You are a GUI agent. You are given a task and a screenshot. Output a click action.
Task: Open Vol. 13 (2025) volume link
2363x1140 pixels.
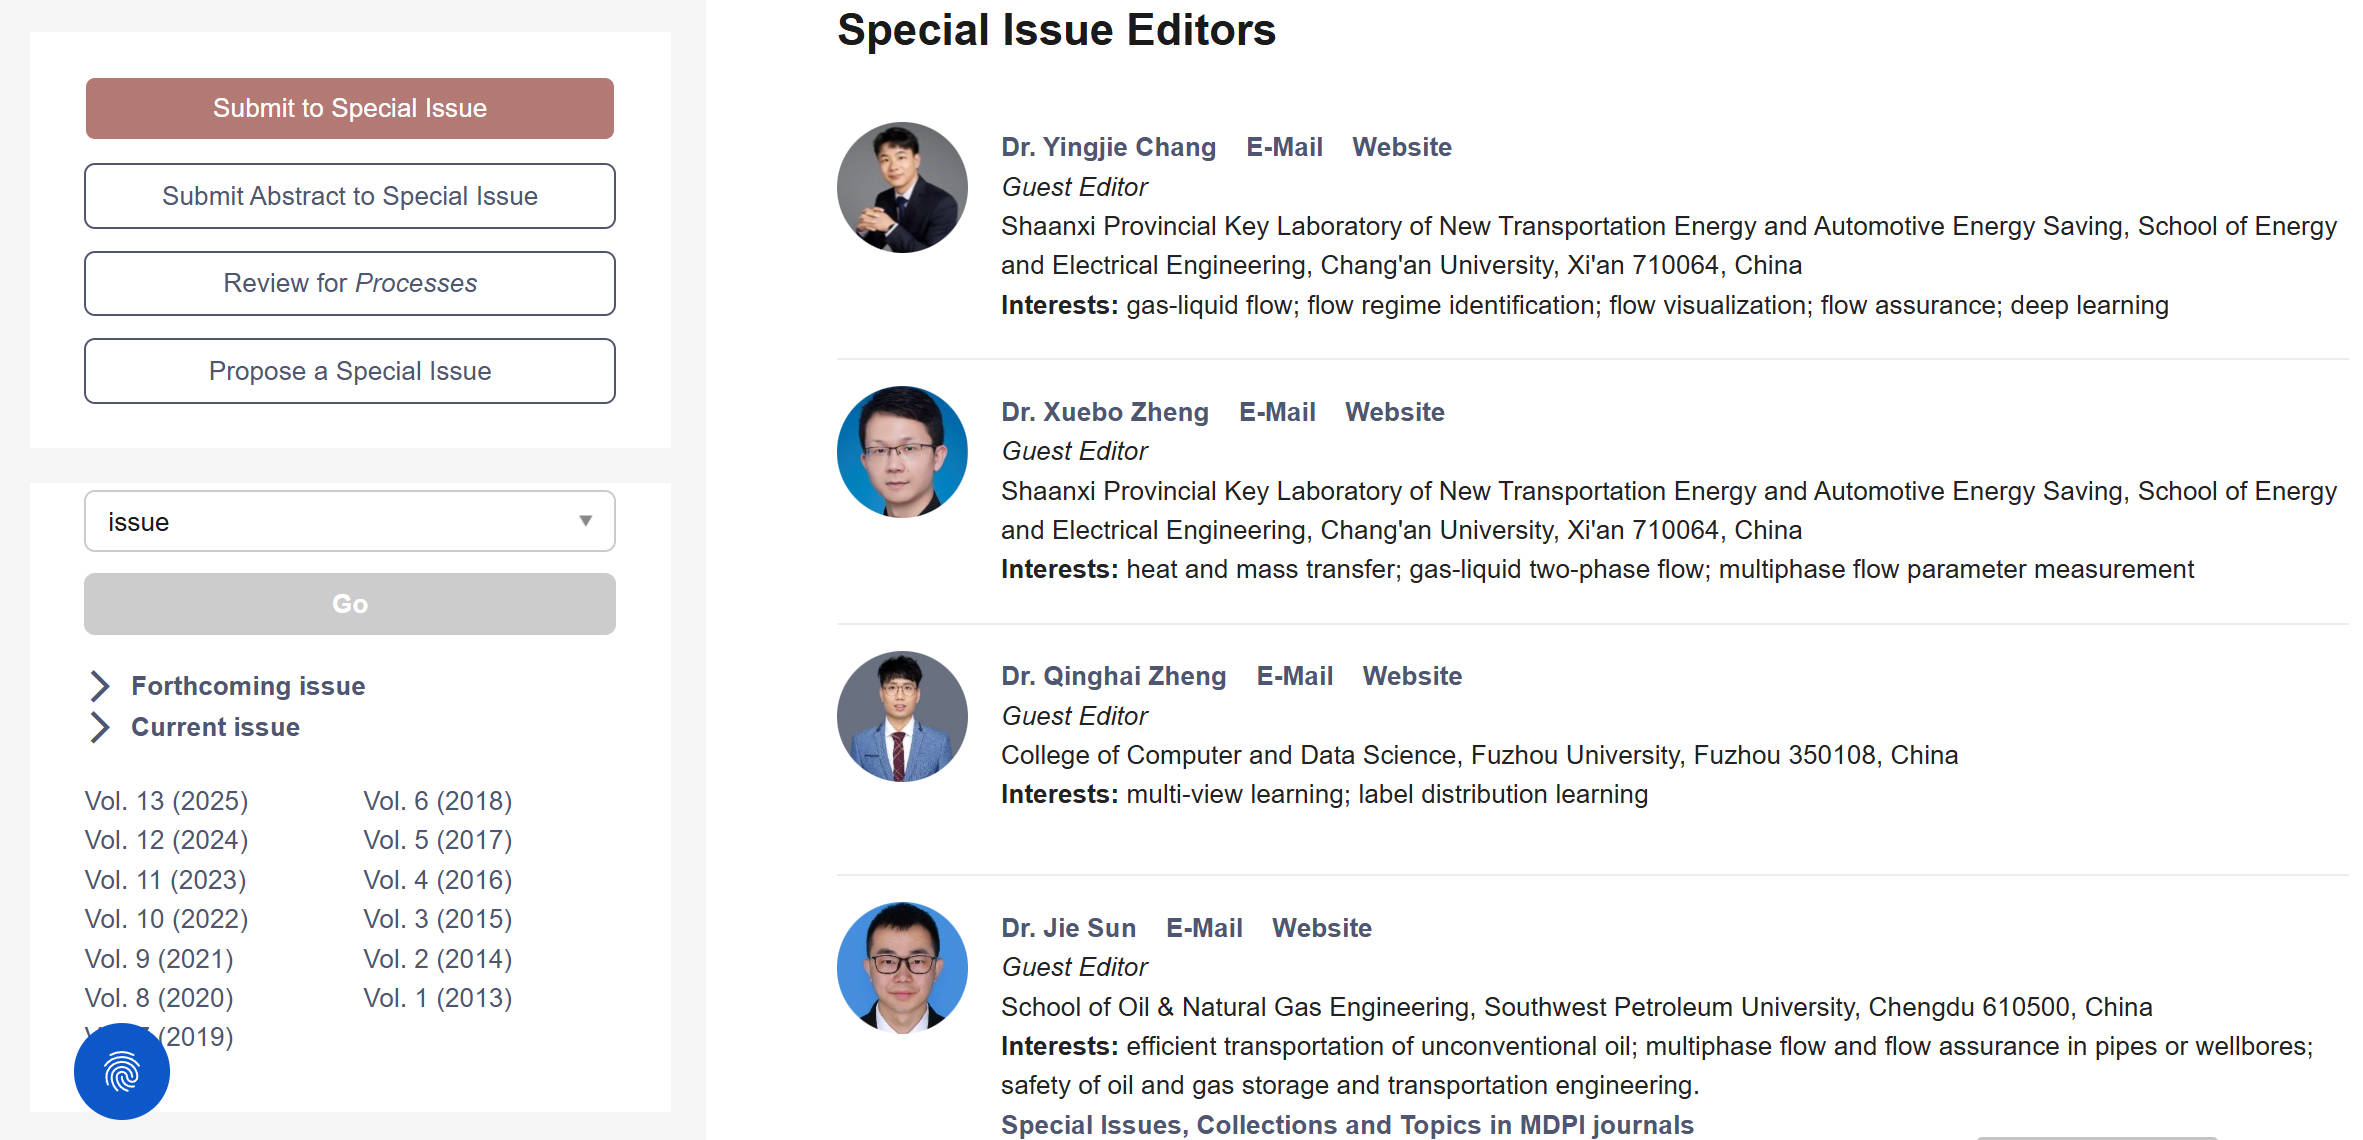(x=166, y=801)
